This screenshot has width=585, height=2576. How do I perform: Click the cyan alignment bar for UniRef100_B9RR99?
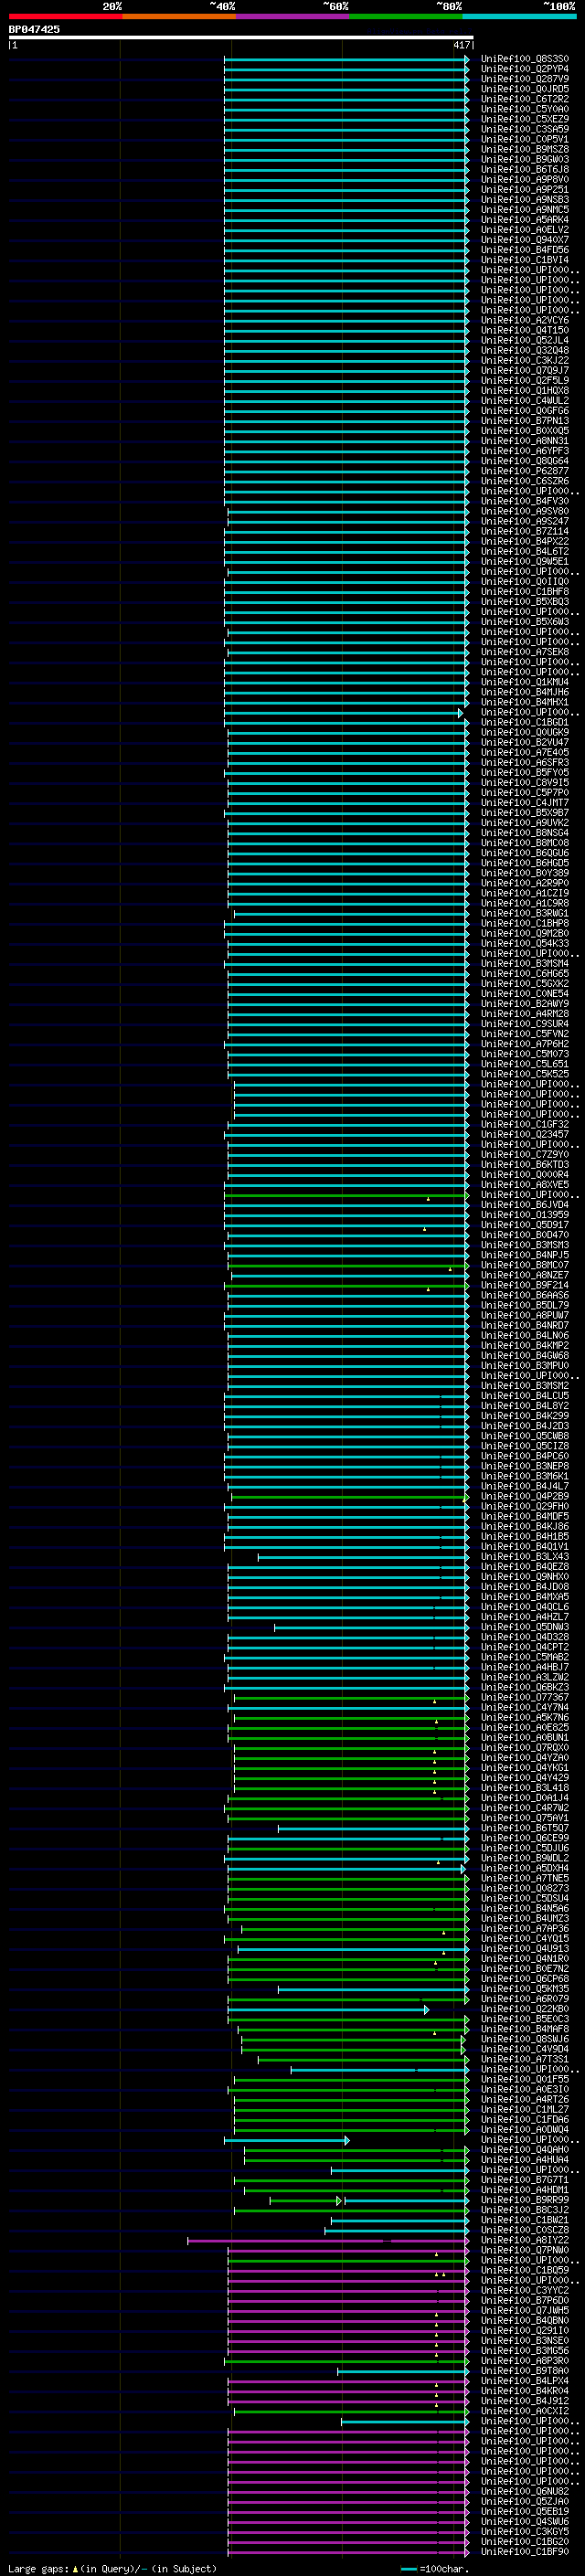click(x=406, y=2200)
